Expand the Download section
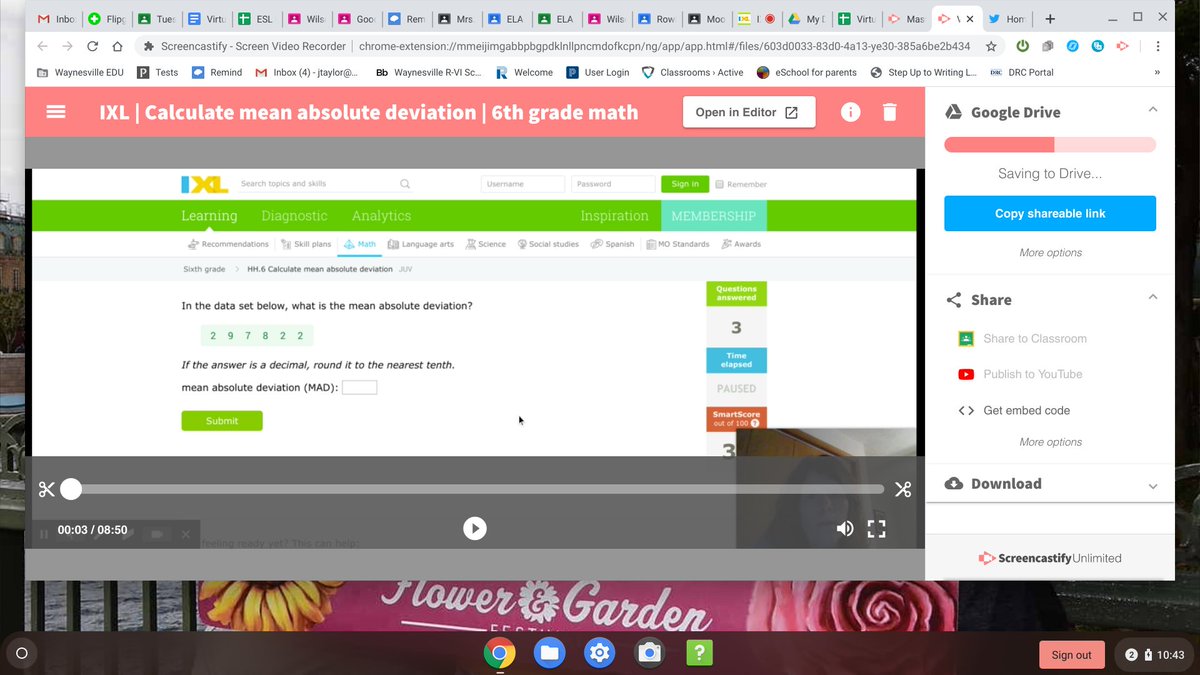The height and width of the screenshot is (675, 1200). [x=1153, y=486]
